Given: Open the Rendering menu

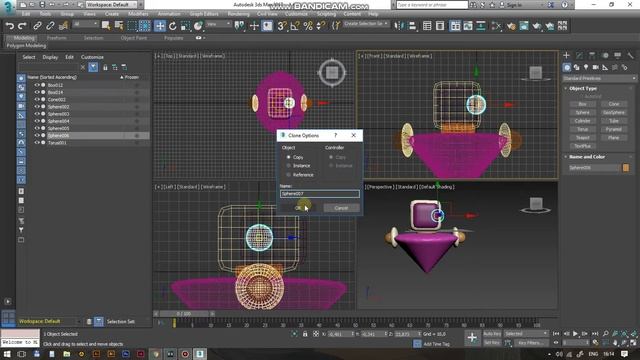Looking at the screenshot, I should [x=238, y=14].
